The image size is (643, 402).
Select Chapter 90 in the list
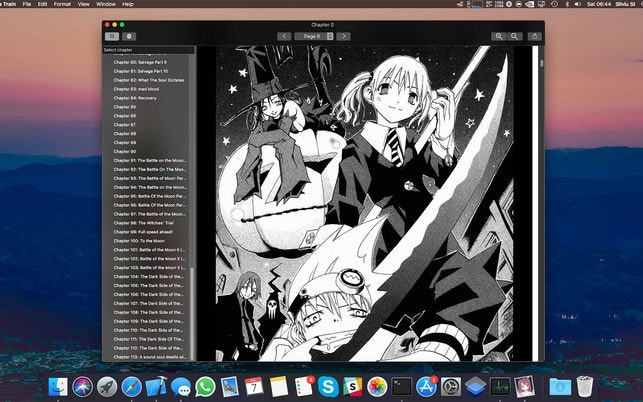[x=125, y=152]
